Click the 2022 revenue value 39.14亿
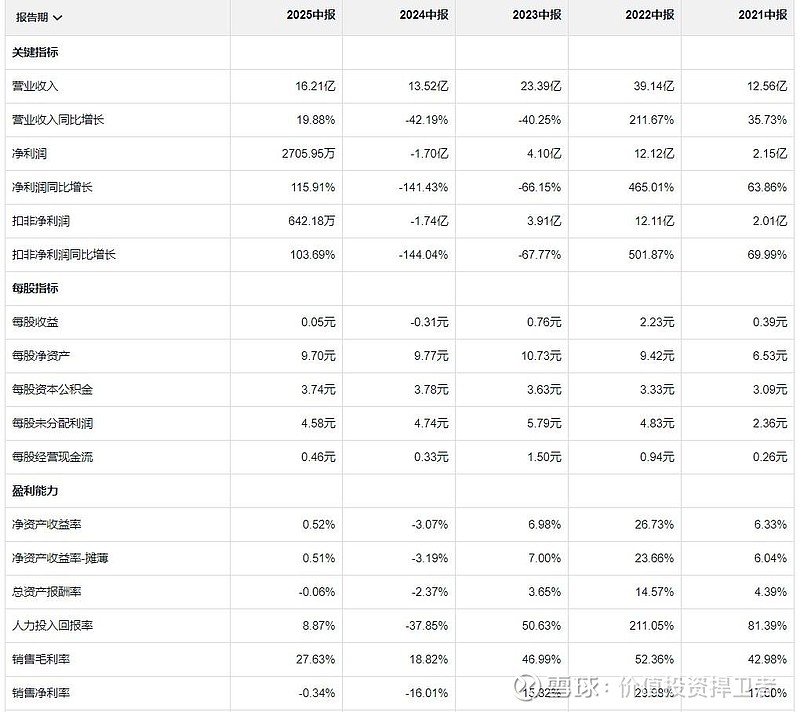800x712 pixels. [x=654, y=86]
